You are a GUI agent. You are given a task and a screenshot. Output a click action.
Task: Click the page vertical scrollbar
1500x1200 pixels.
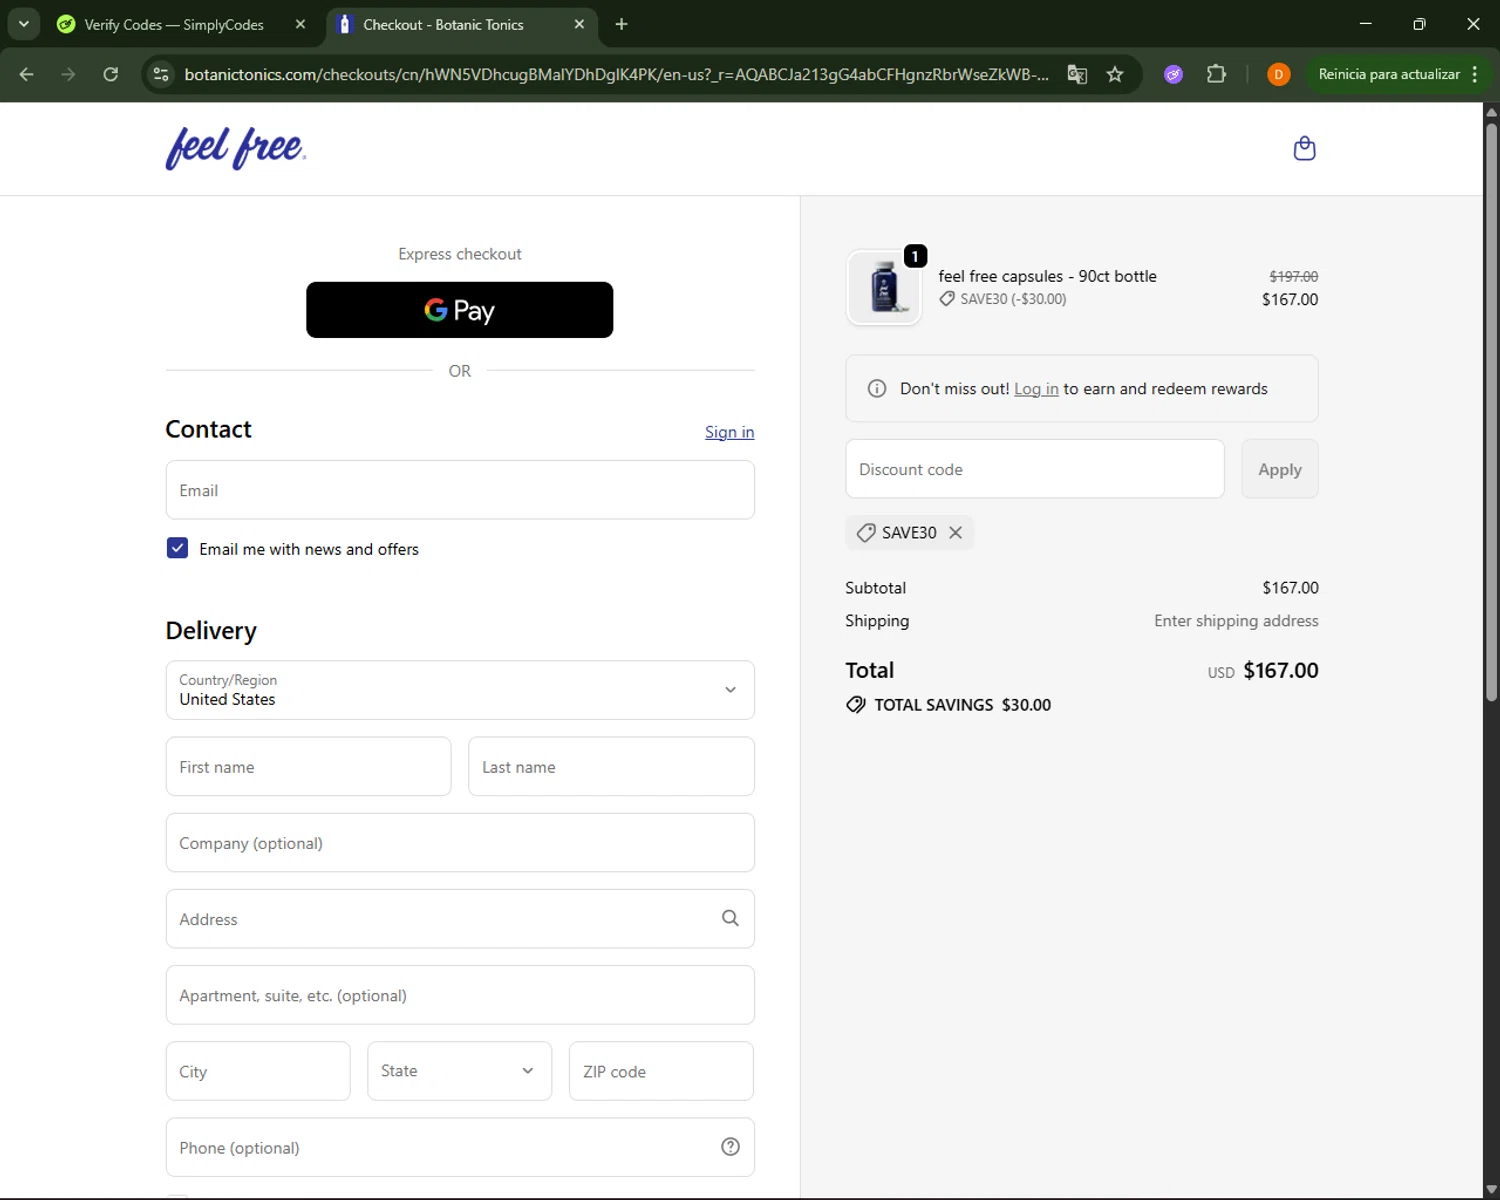click(1491, 410)
